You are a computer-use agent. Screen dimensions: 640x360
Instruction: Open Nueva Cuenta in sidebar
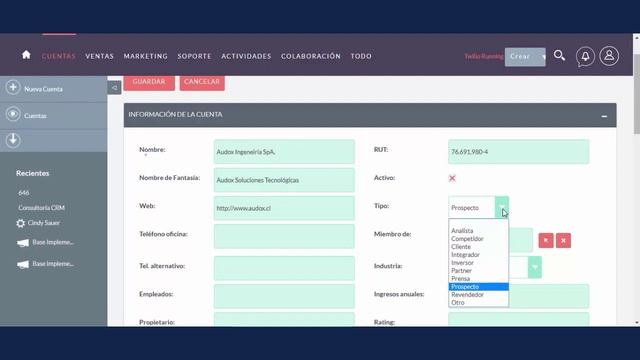[x=43, y=89]
